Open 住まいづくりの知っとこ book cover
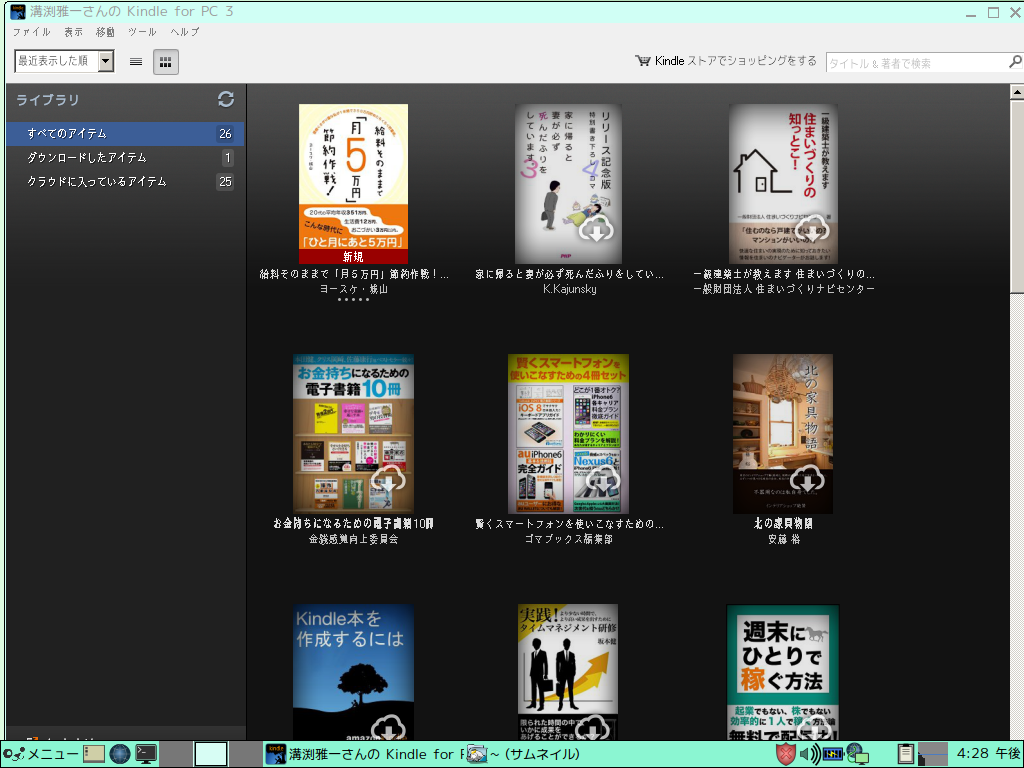1024x768 pixels. click(x=783, y=184)
